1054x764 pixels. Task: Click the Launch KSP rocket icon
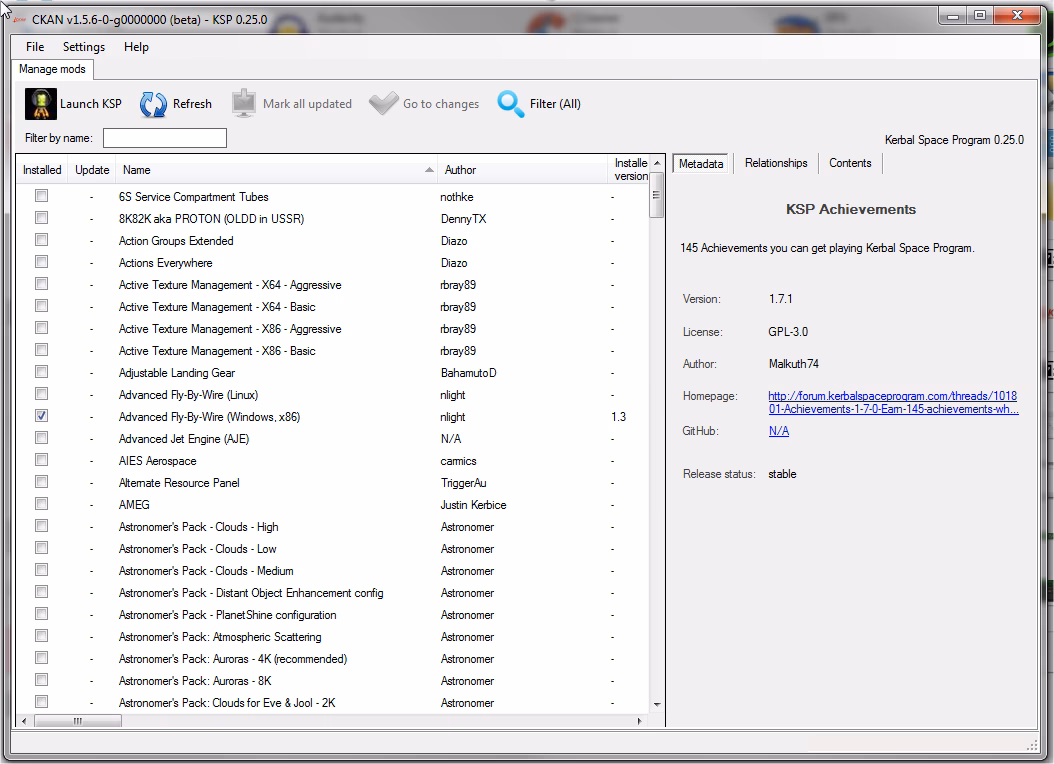[x=40, y=104]
